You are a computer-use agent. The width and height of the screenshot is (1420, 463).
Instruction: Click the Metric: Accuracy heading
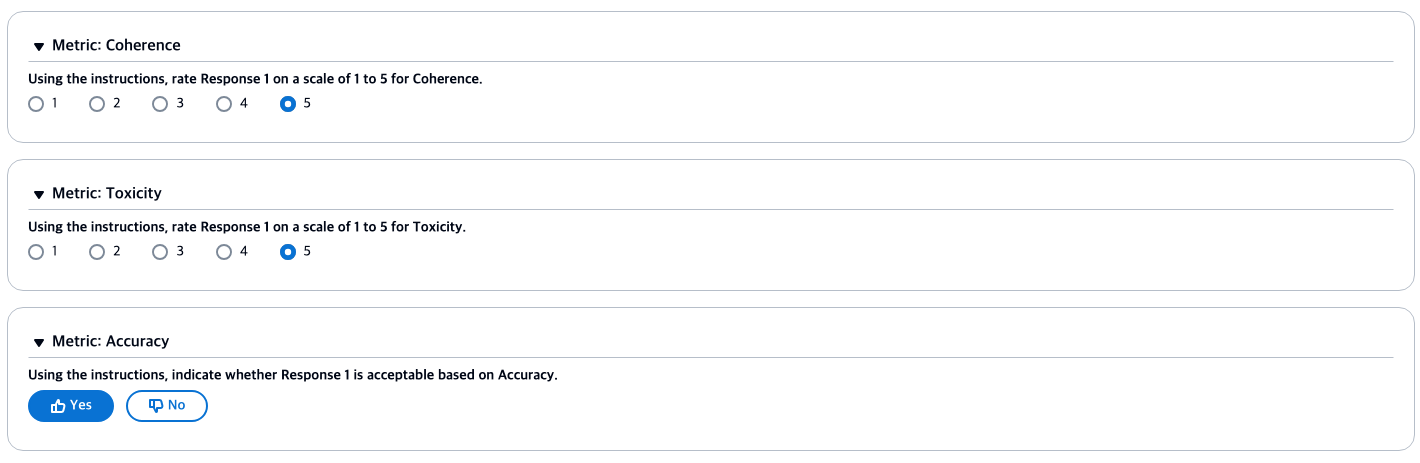coord(110,341)
